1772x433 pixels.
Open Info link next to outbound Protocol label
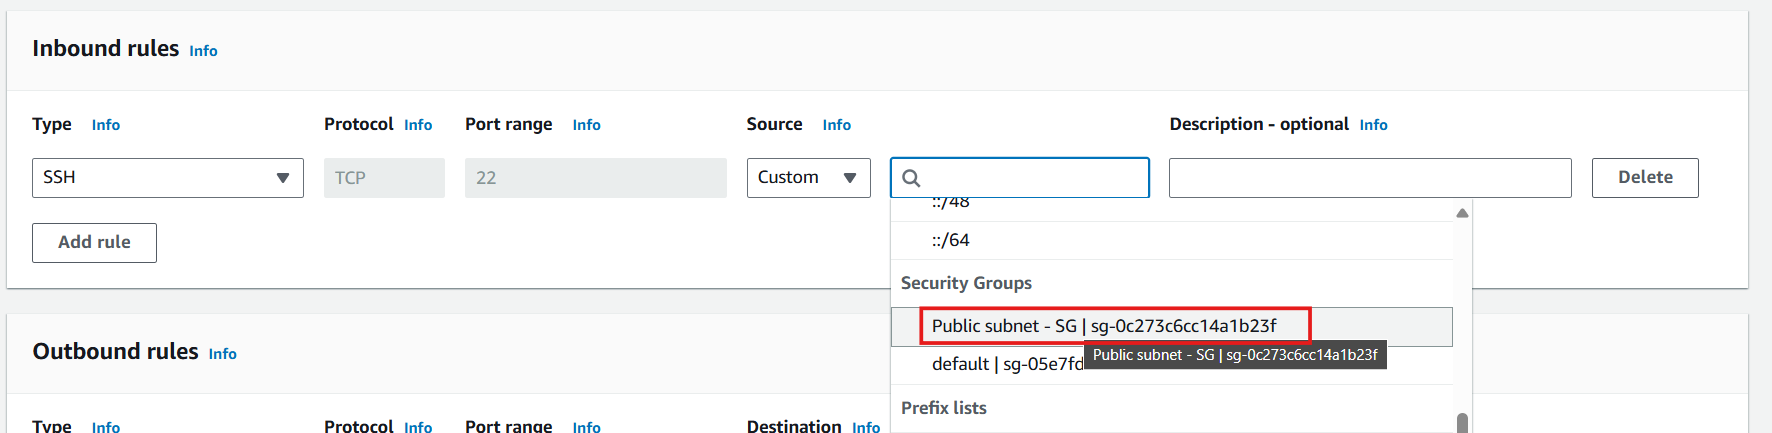pyautogui.click(x=418, y=427)
